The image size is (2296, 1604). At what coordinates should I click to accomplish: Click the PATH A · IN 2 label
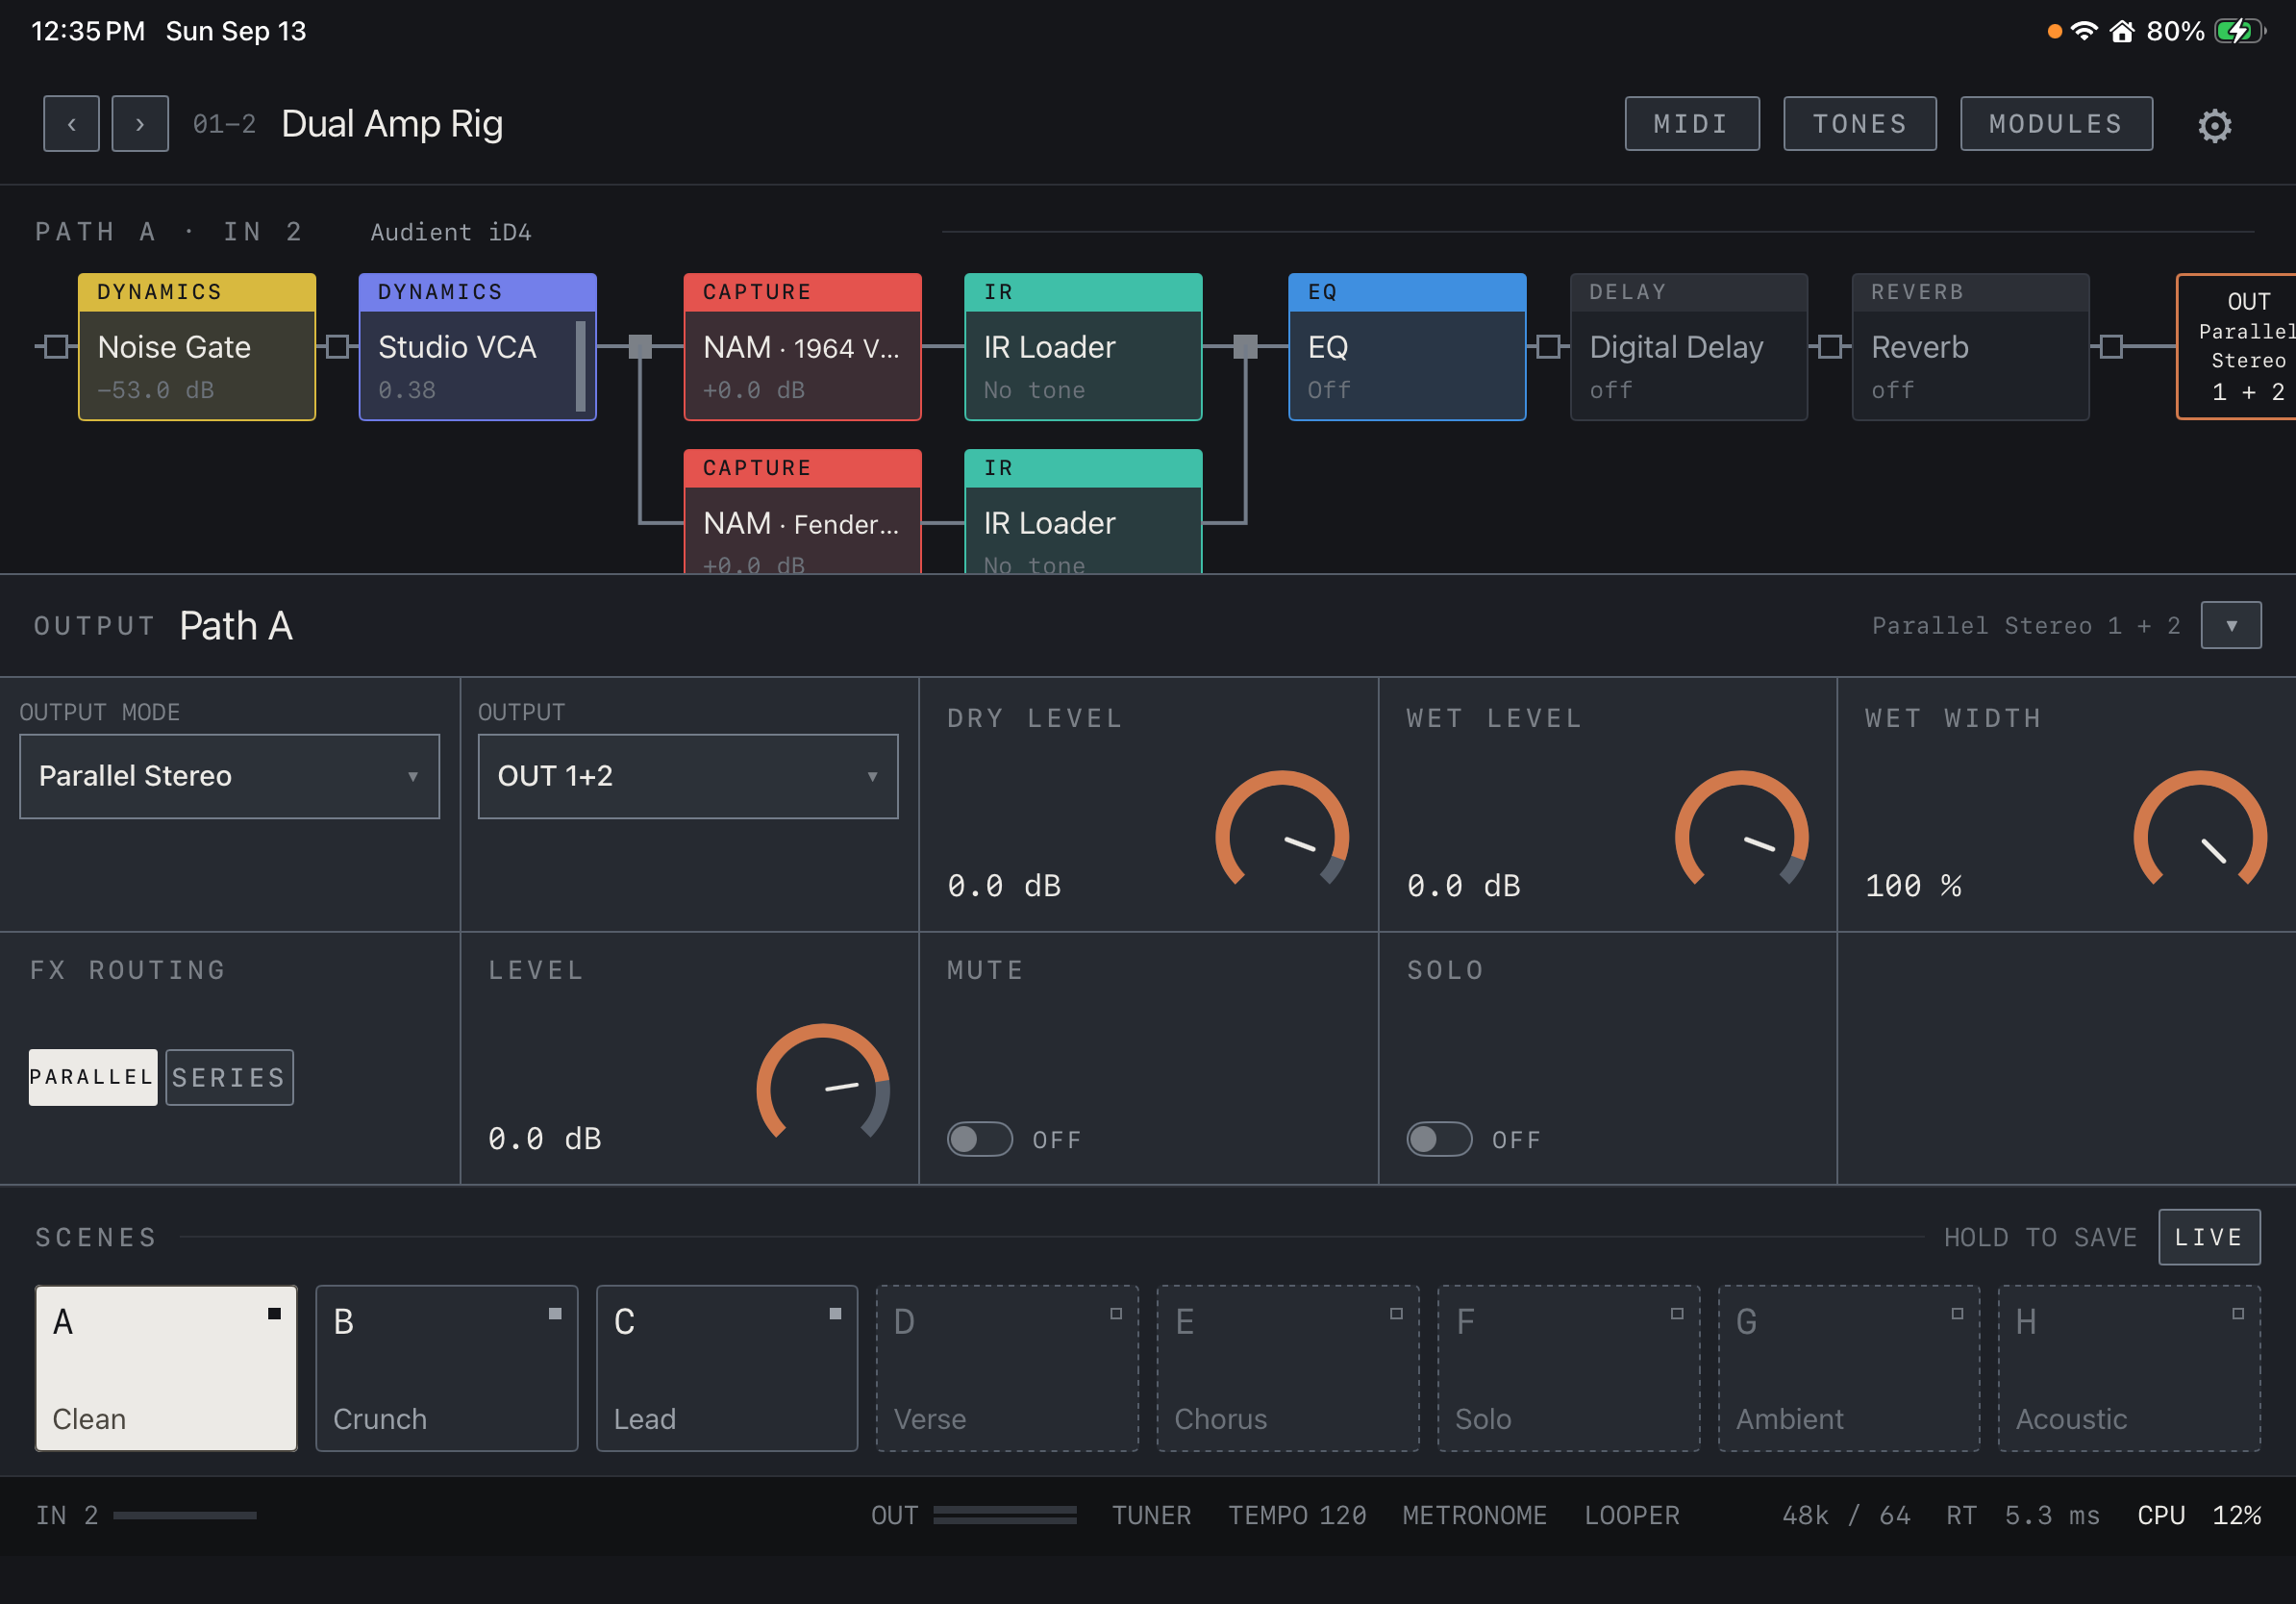click(x=168, y=232)
